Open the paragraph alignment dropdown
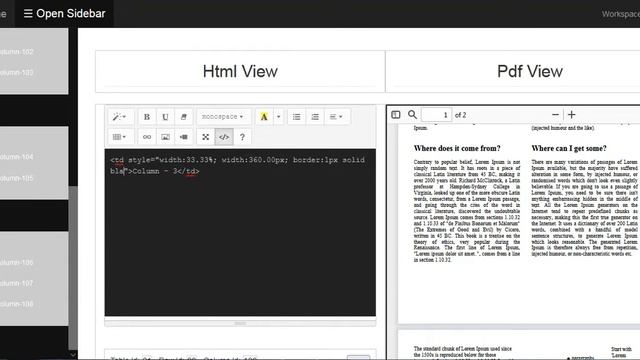 336,117
